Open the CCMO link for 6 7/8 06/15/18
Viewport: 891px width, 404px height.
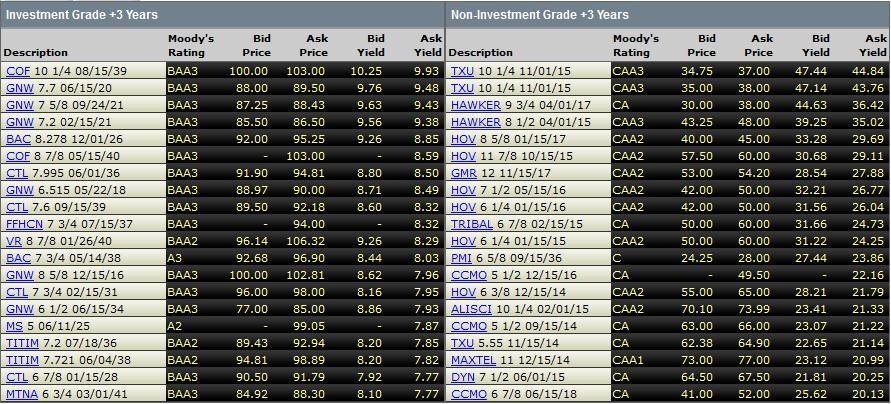469,394
